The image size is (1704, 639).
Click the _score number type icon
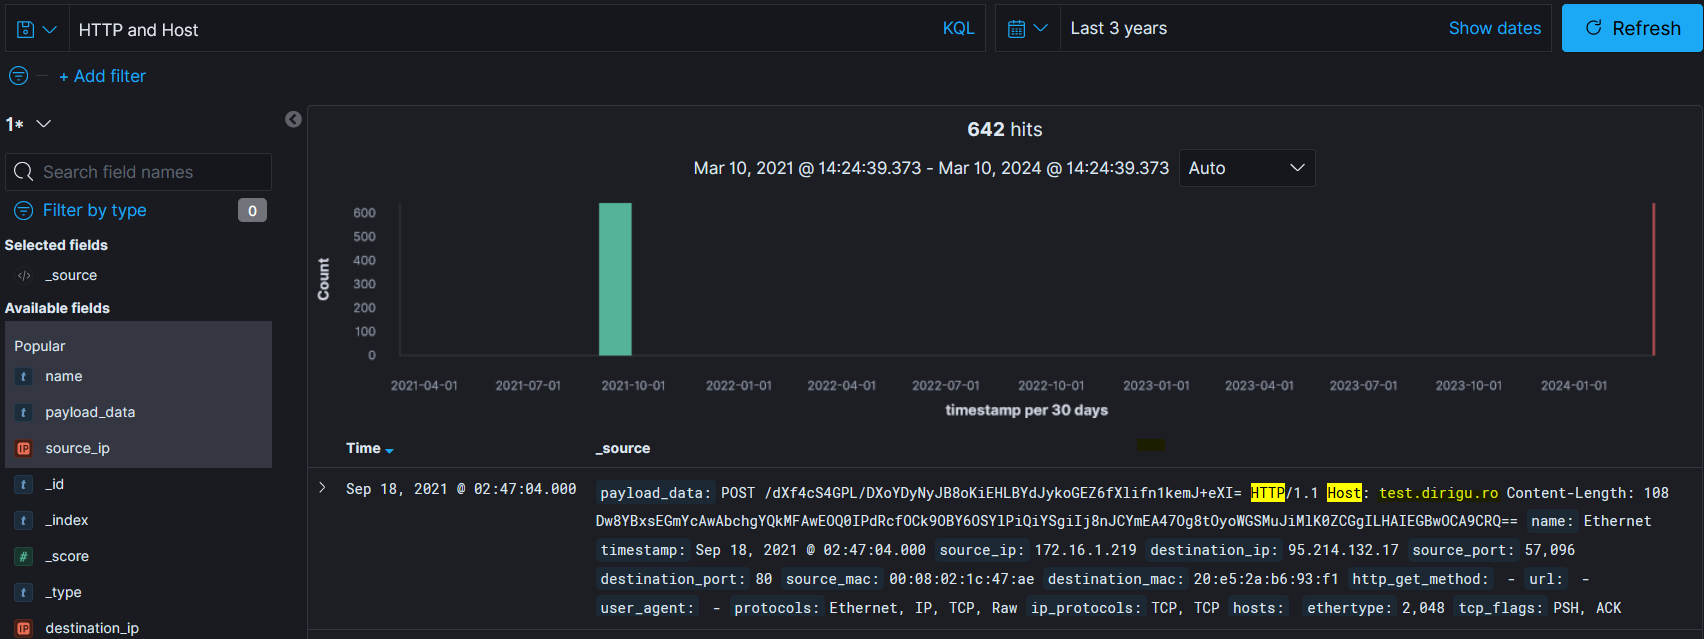pos(24,557)
